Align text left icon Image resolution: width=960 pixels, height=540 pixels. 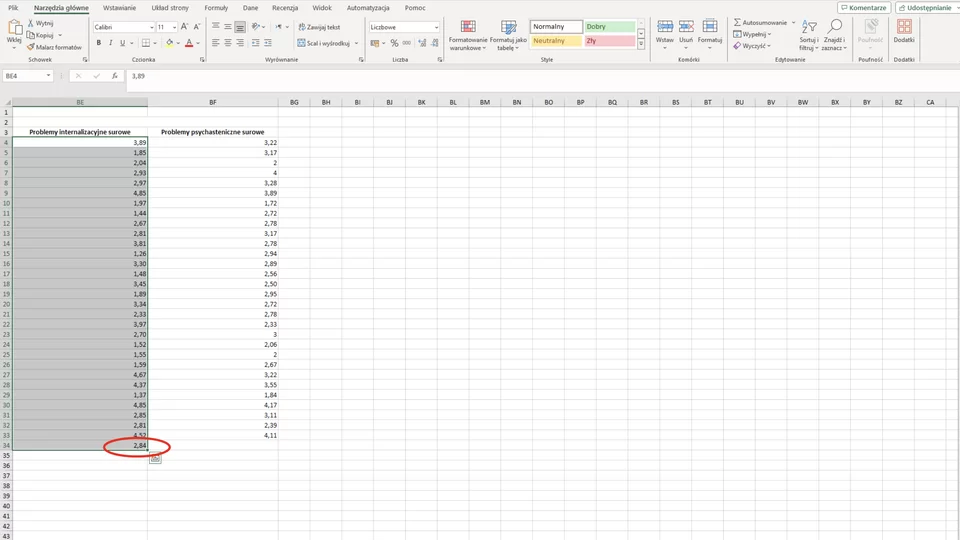216,43
